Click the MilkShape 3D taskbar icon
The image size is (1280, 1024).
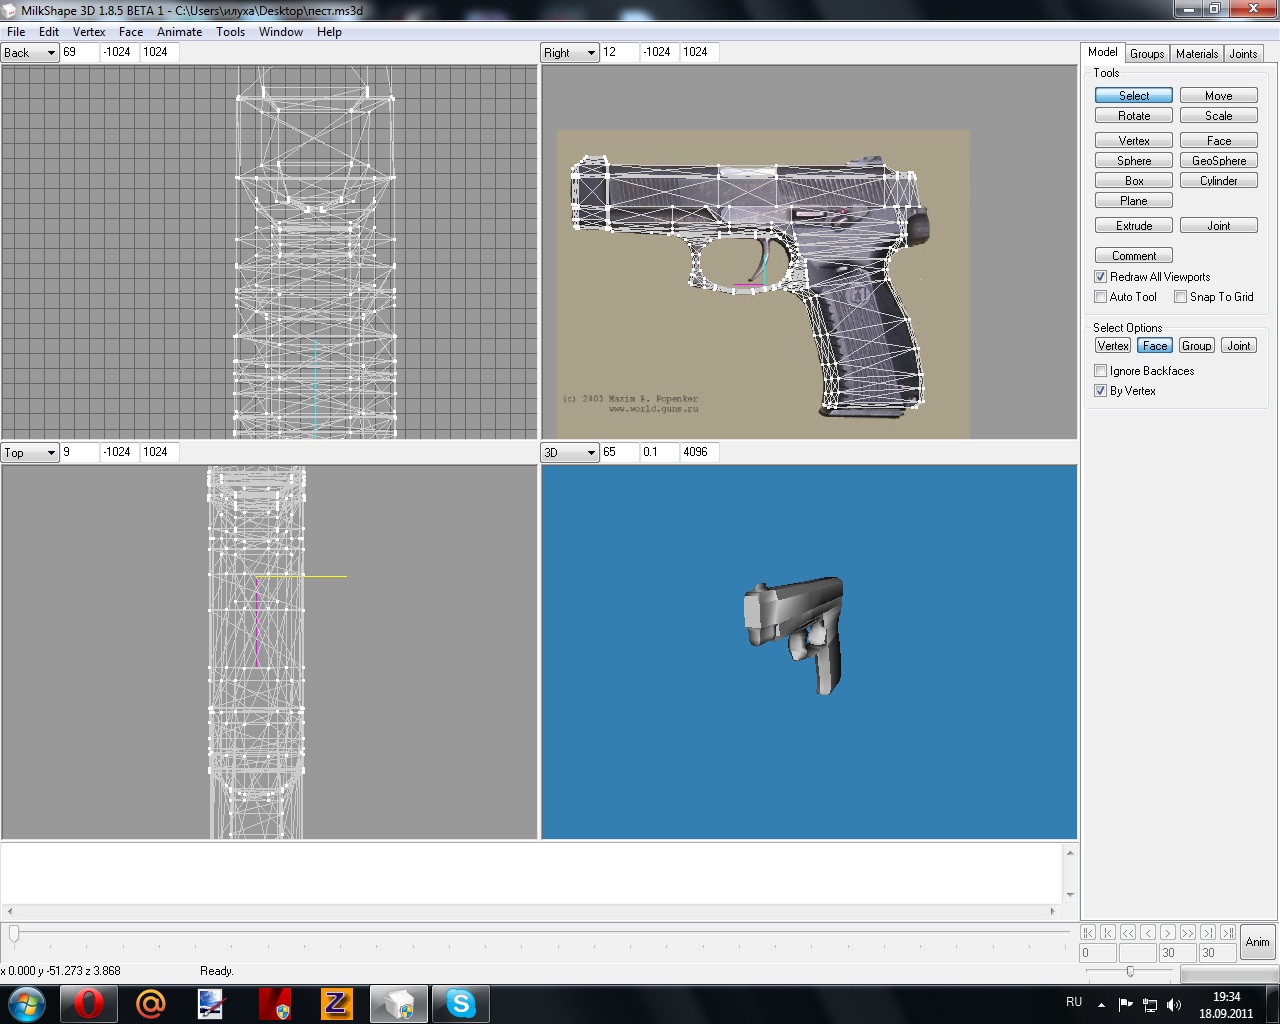pyautogui.click(x=399, y=1003)
